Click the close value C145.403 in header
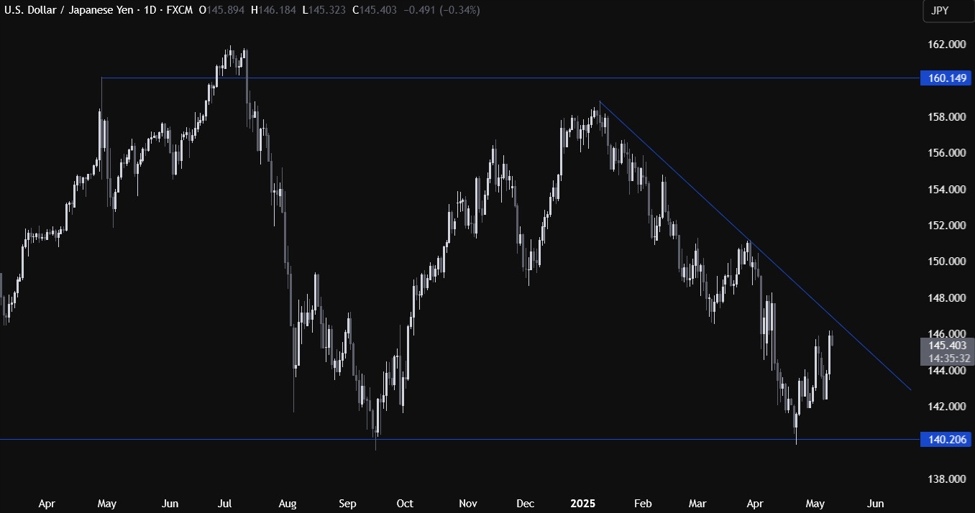975x513 pixels. point(374,10)
